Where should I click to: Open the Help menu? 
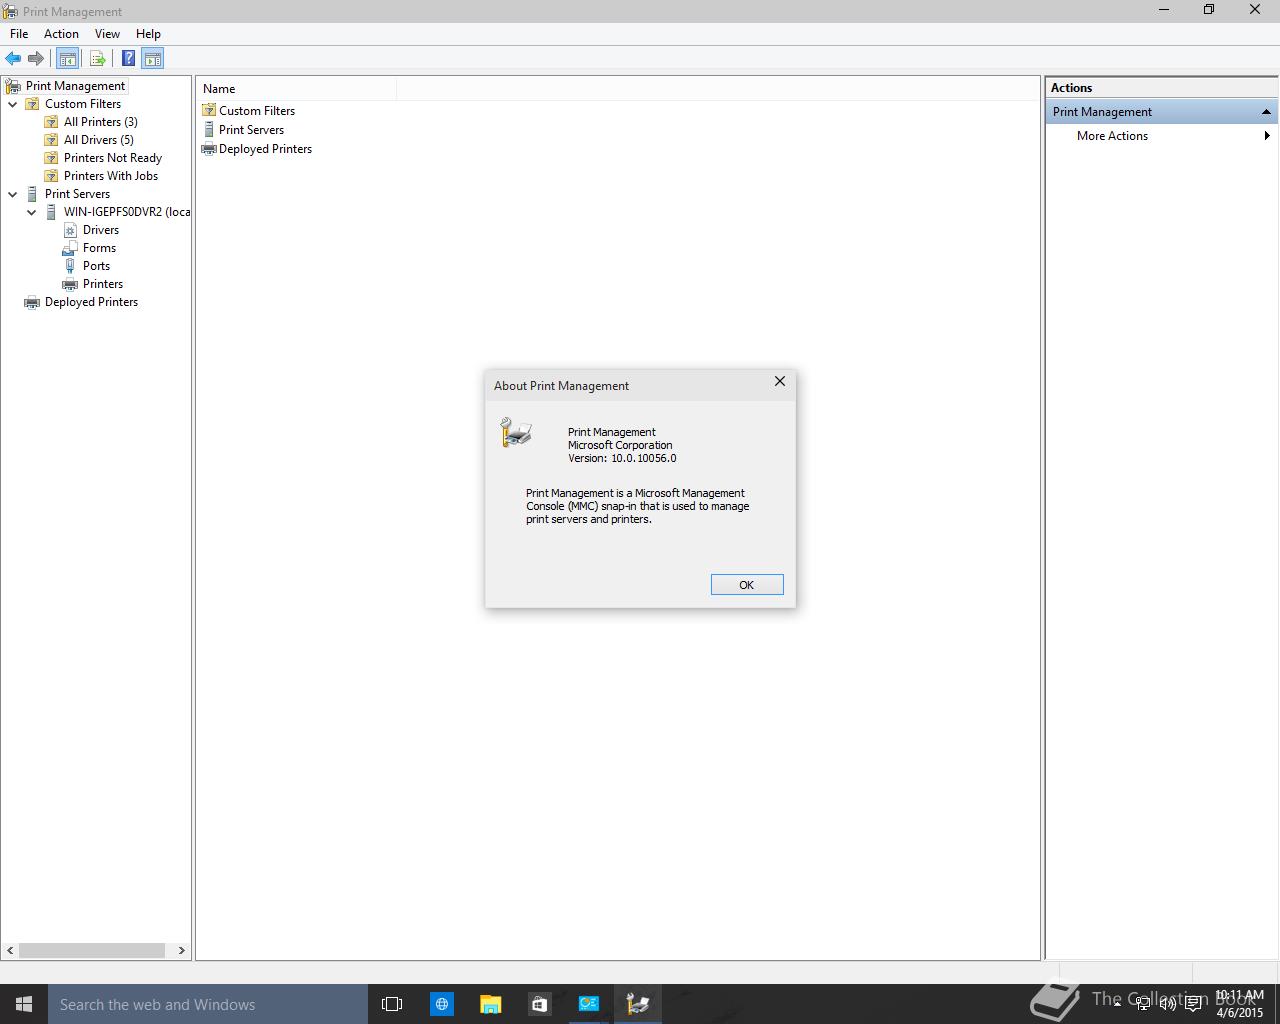[x=148, y=34]
